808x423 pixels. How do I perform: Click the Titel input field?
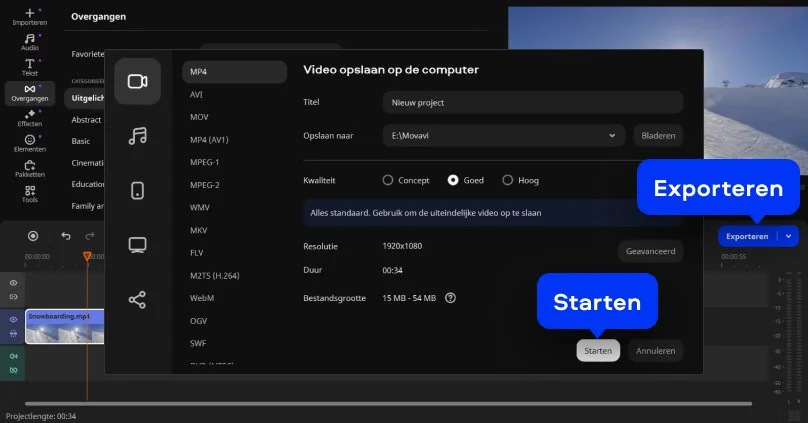point(533,103)
